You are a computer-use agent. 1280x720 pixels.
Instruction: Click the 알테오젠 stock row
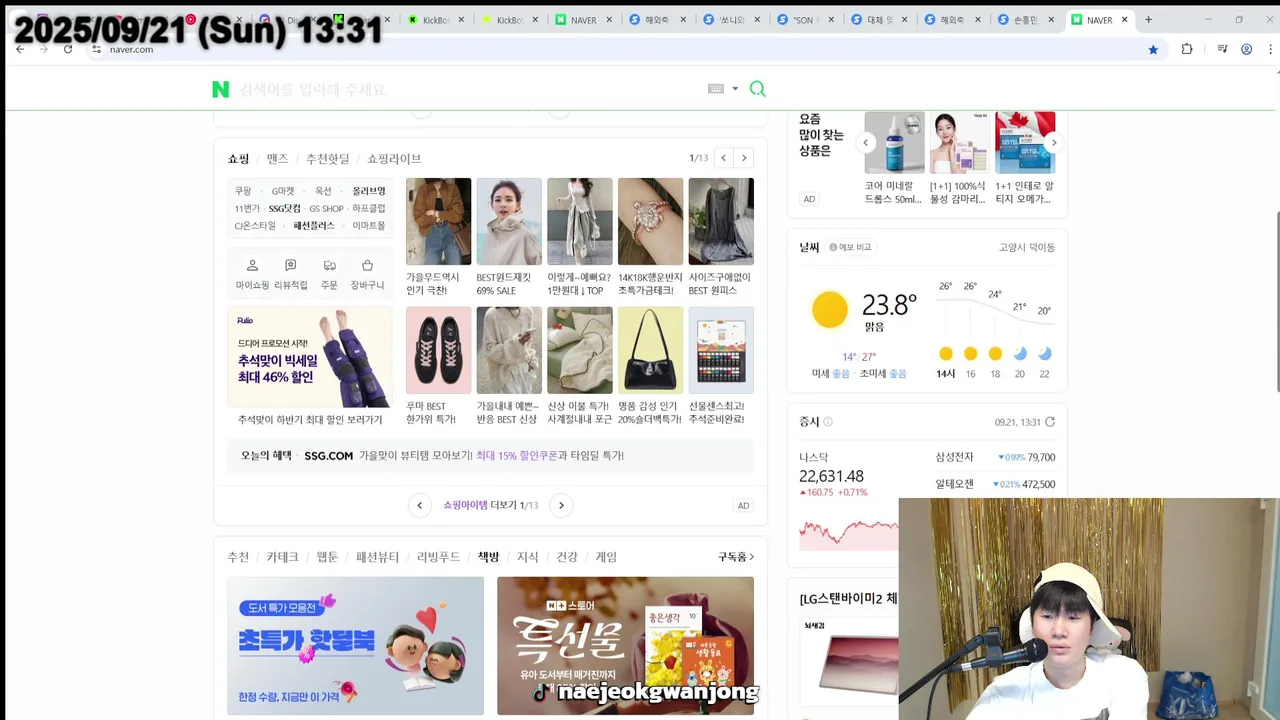[995, 484]
